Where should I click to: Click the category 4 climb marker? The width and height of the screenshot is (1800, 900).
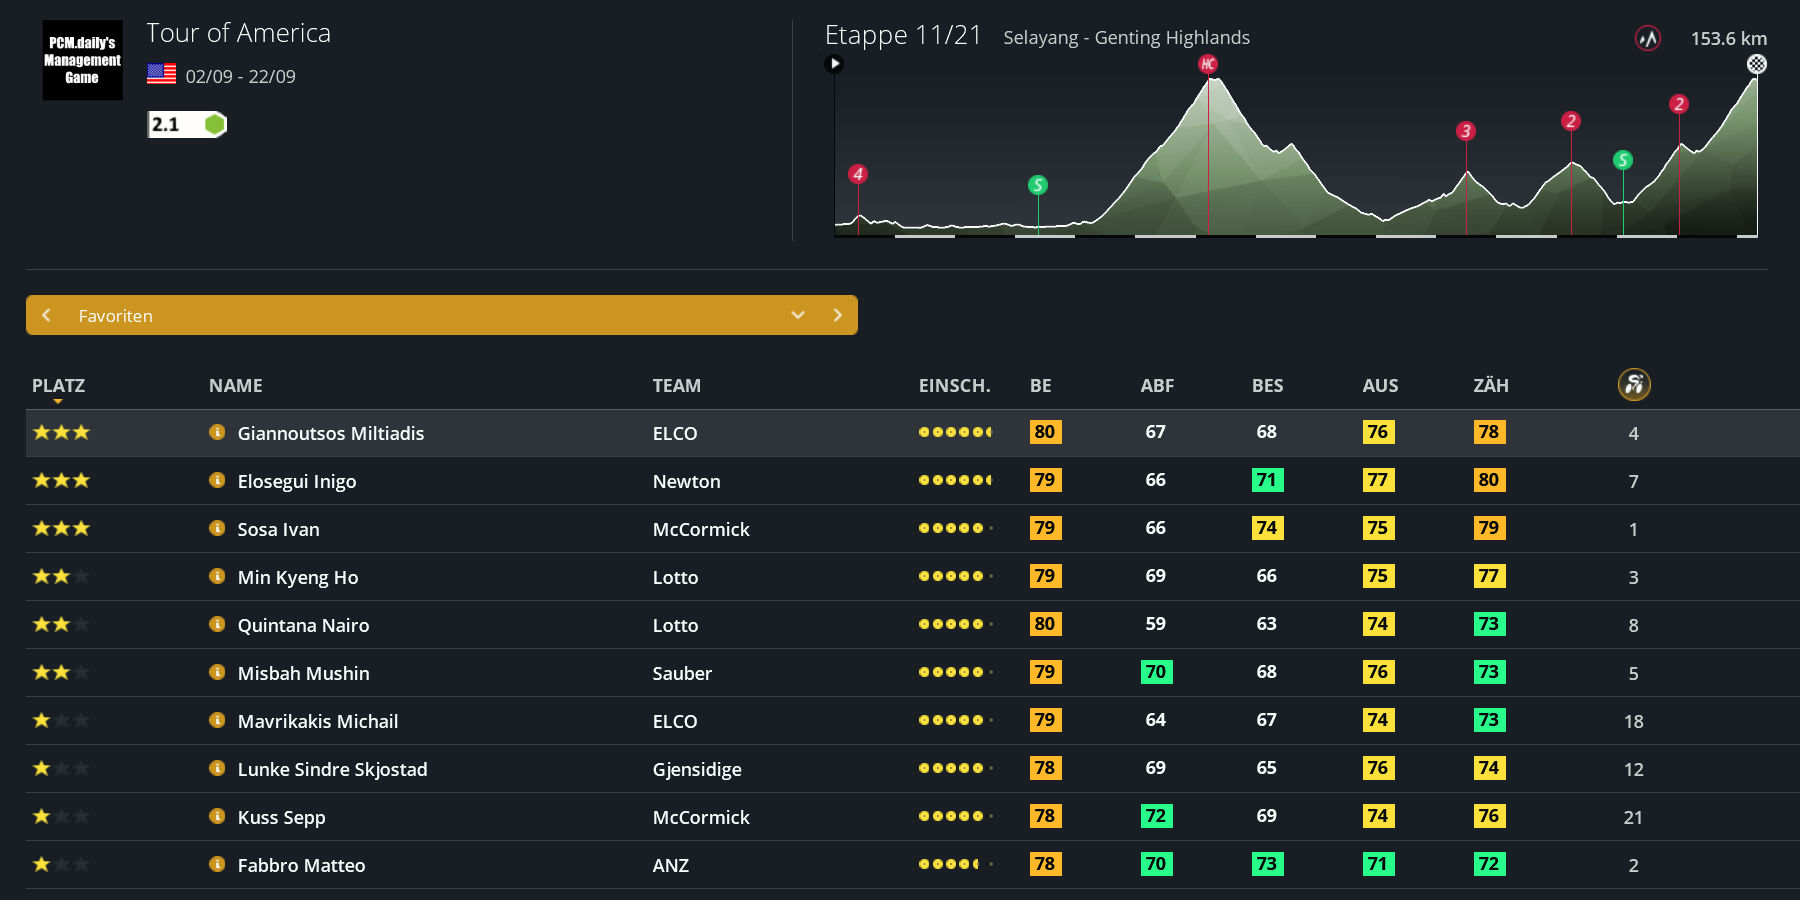pyautogui.click(x=857, y=174)
